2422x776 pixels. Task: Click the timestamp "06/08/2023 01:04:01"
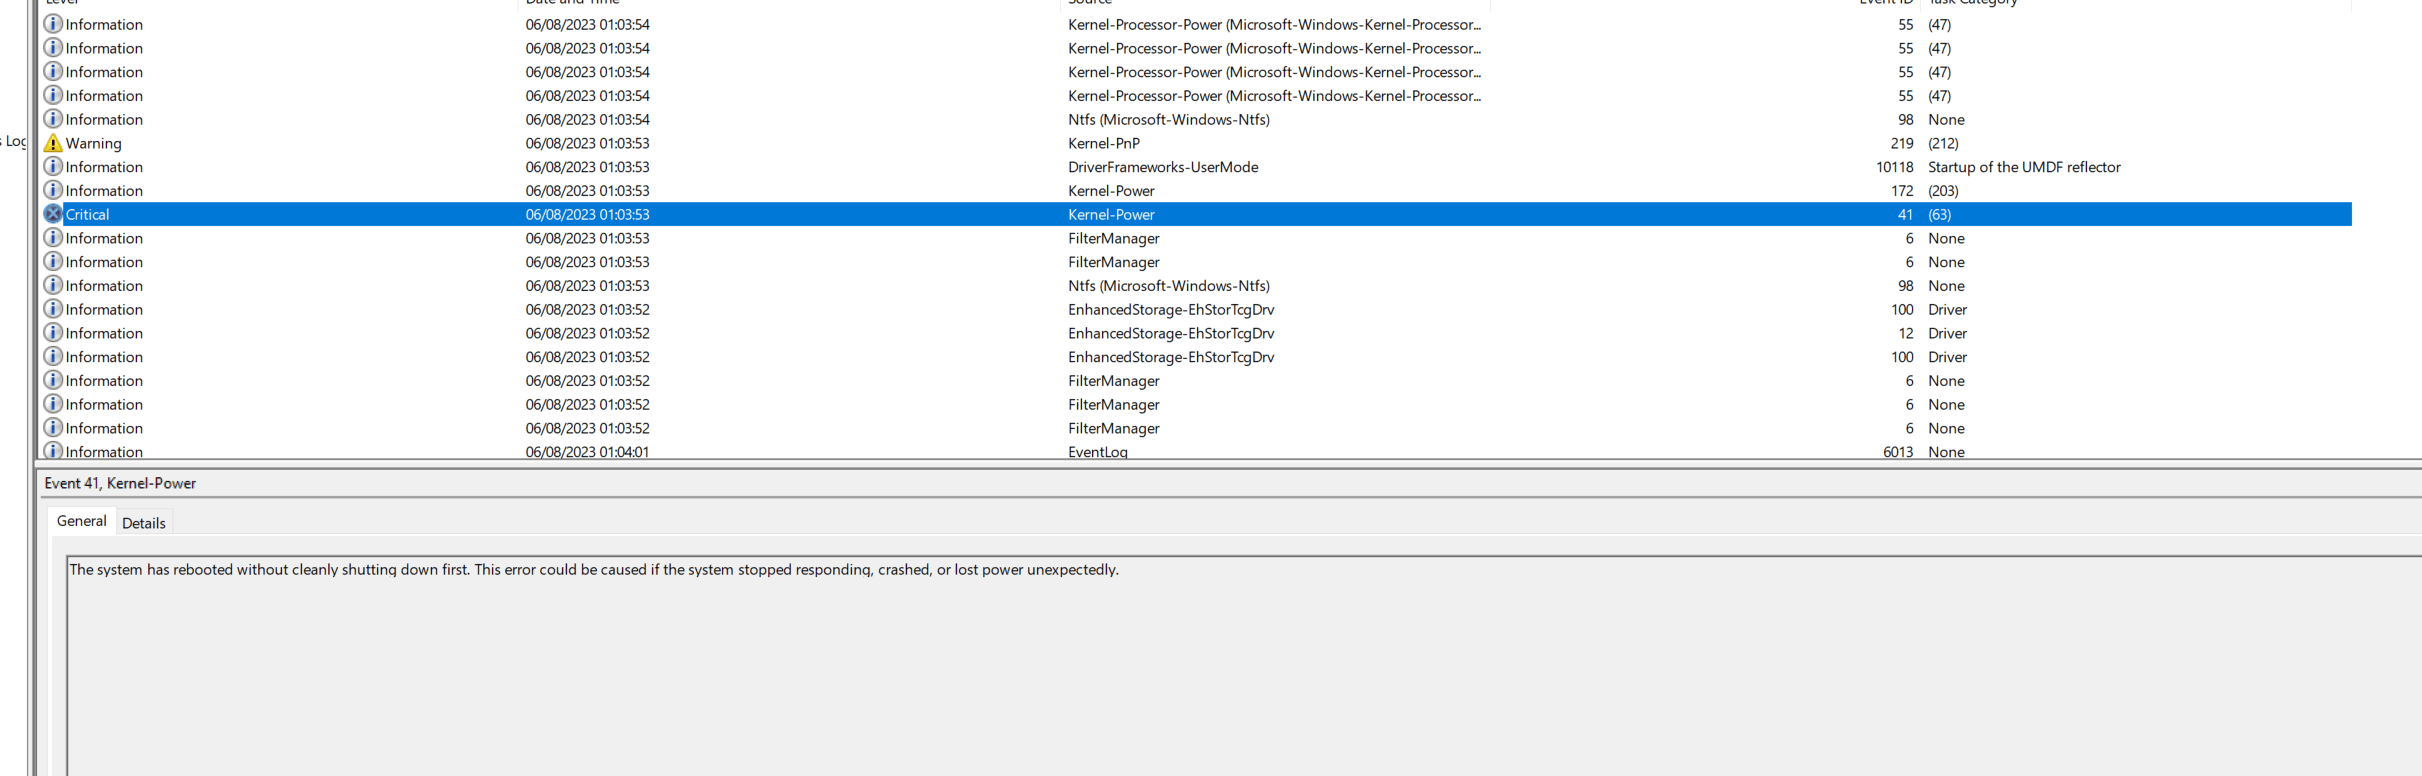pos(587,452)
